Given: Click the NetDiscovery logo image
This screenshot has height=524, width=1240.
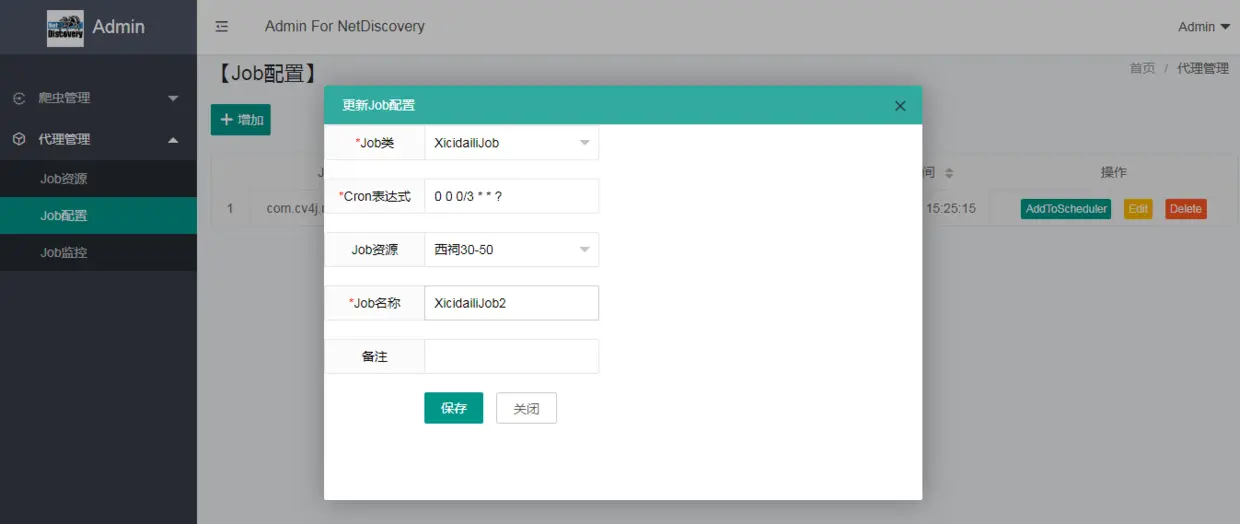Looking at the screenshot, I should click(65, 27).
